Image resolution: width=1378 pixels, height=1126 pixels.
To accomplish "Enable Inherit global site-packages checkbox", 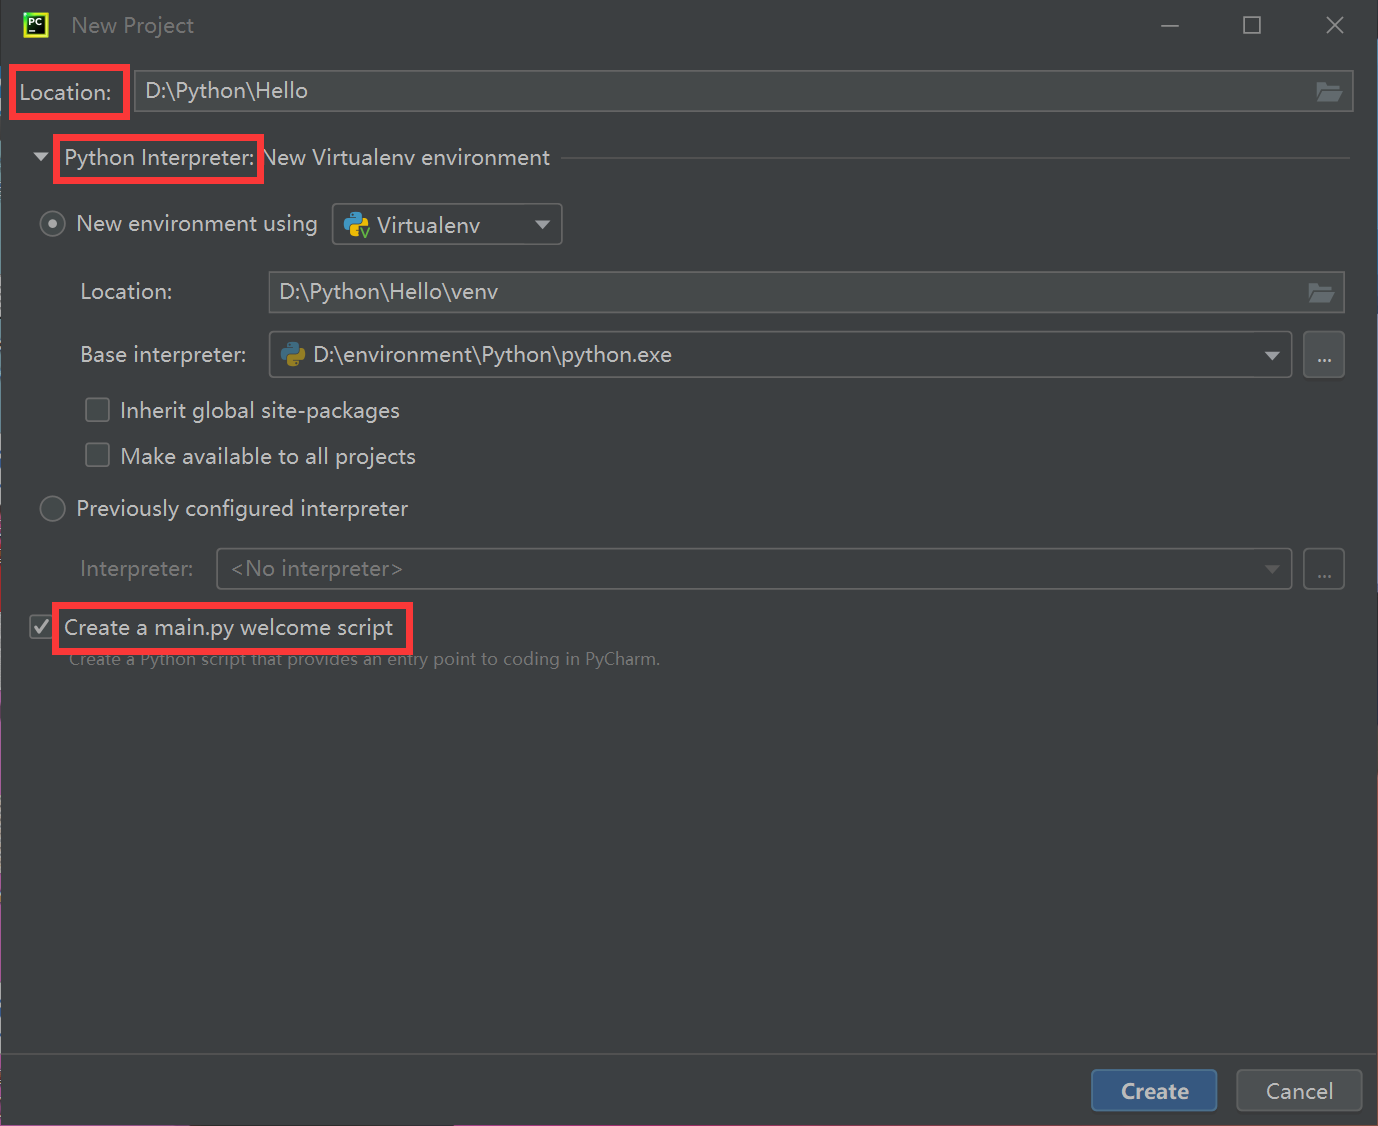I will 97,410.
